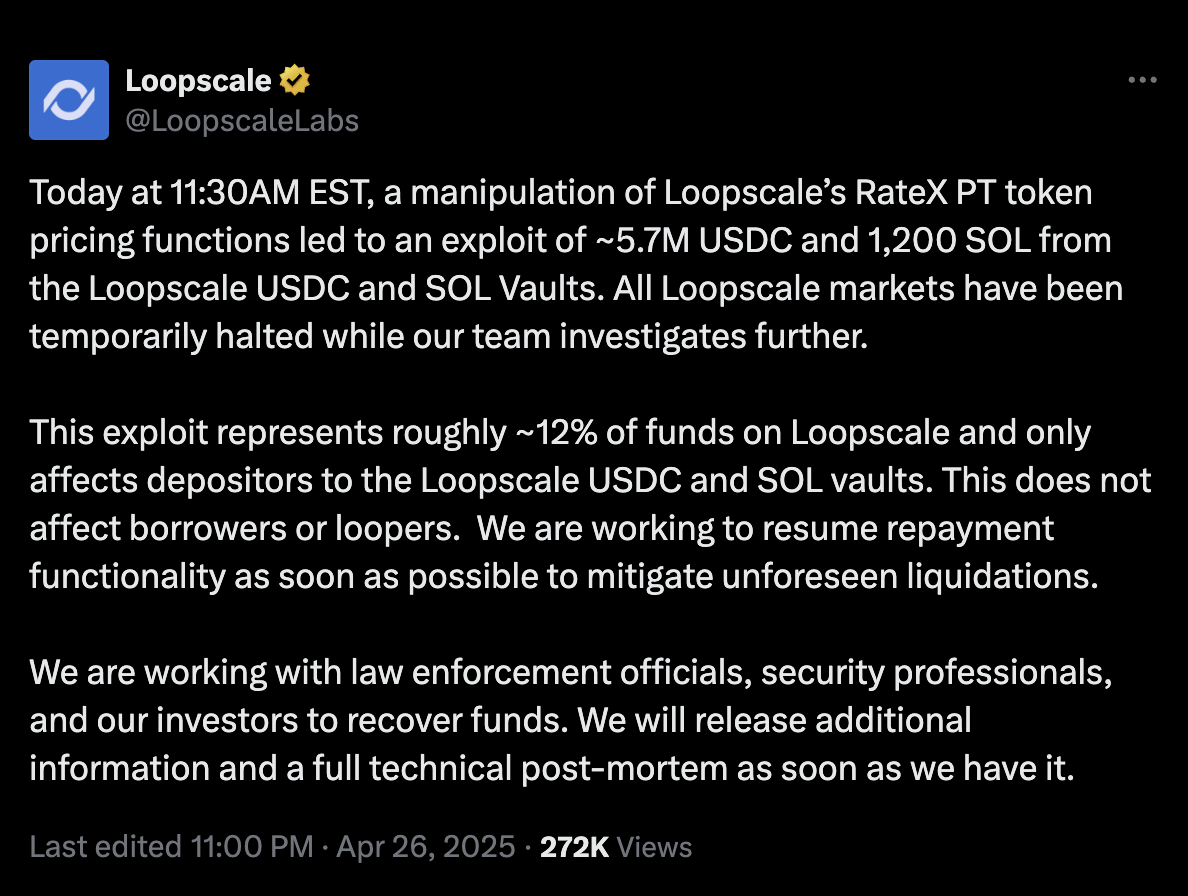This screenshot has width=1188, height=896.
Task: Click the Loopscale profile avatar
Action: pyautogui.click(x=69, y=100)
